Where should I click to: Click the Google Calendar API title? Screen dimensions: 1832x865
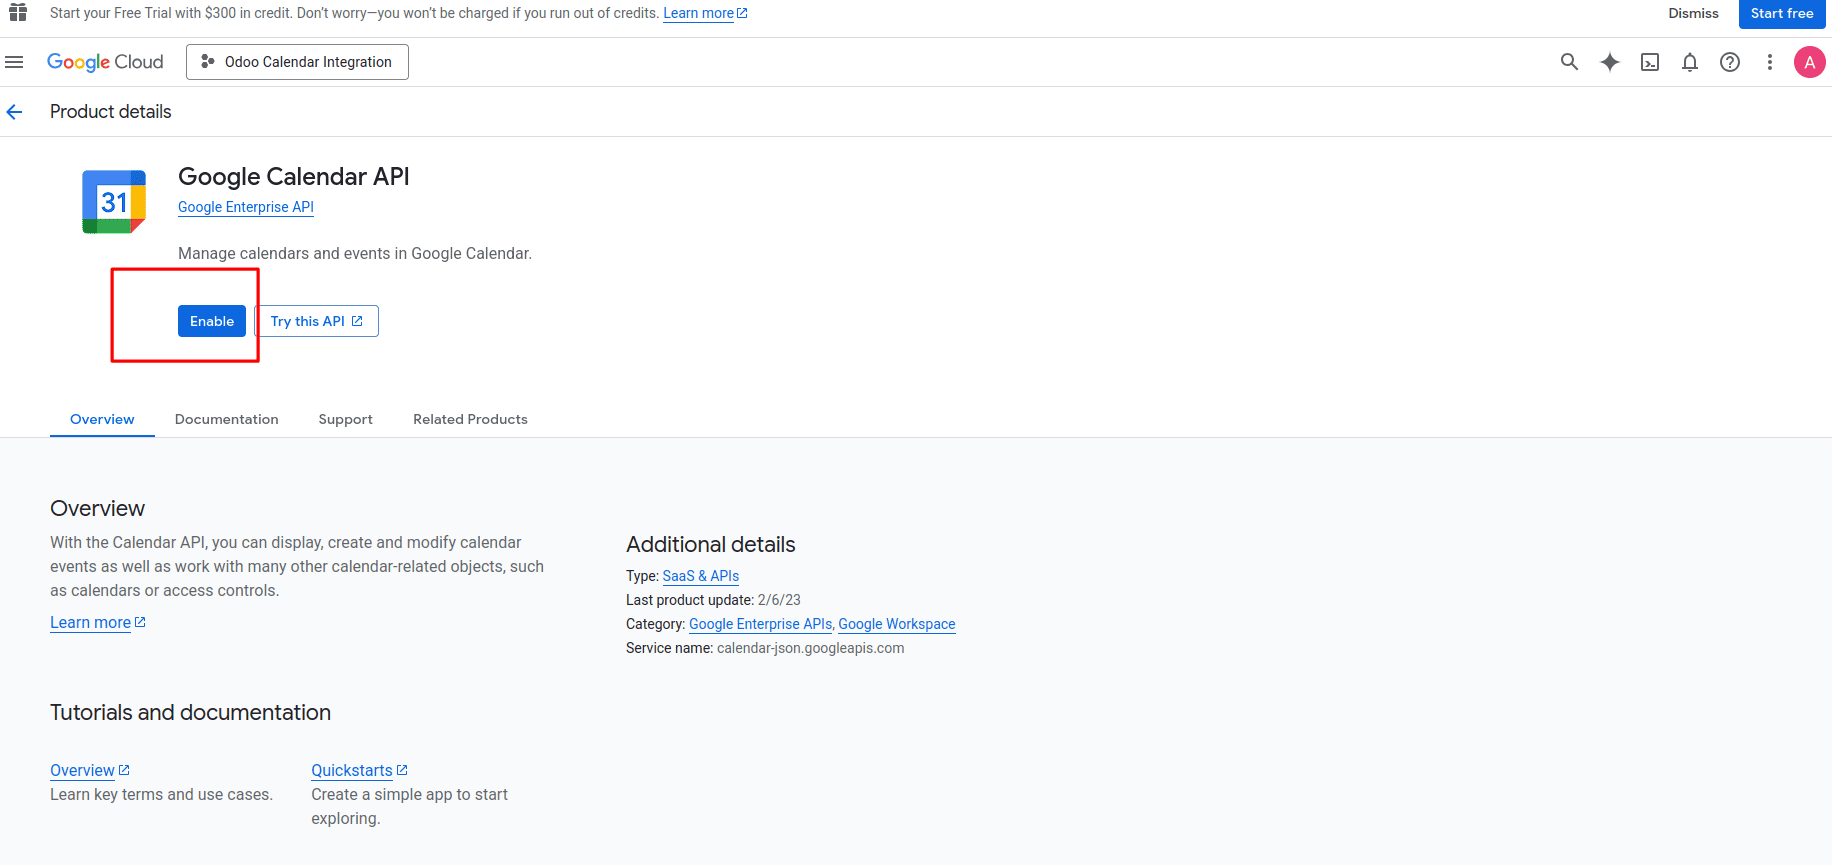tap(294, 176)
